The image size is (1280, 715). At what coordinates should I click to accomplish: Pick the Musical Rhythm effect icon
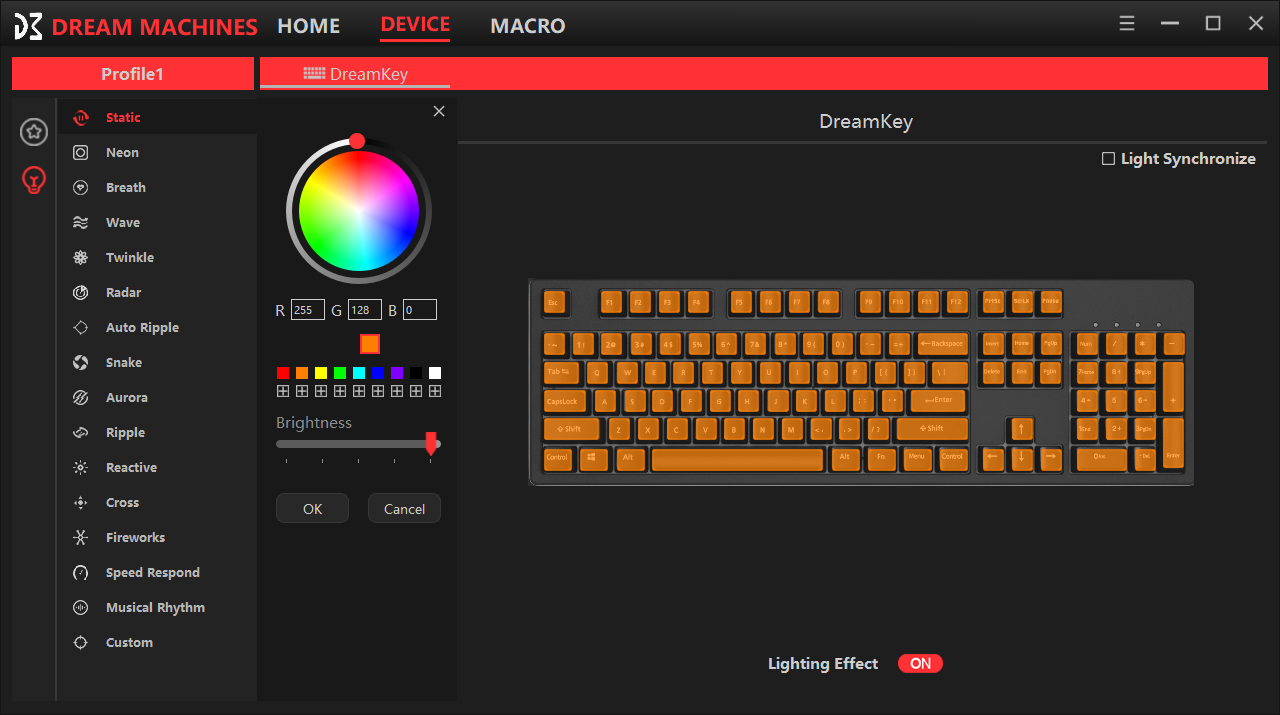(81, 607)
